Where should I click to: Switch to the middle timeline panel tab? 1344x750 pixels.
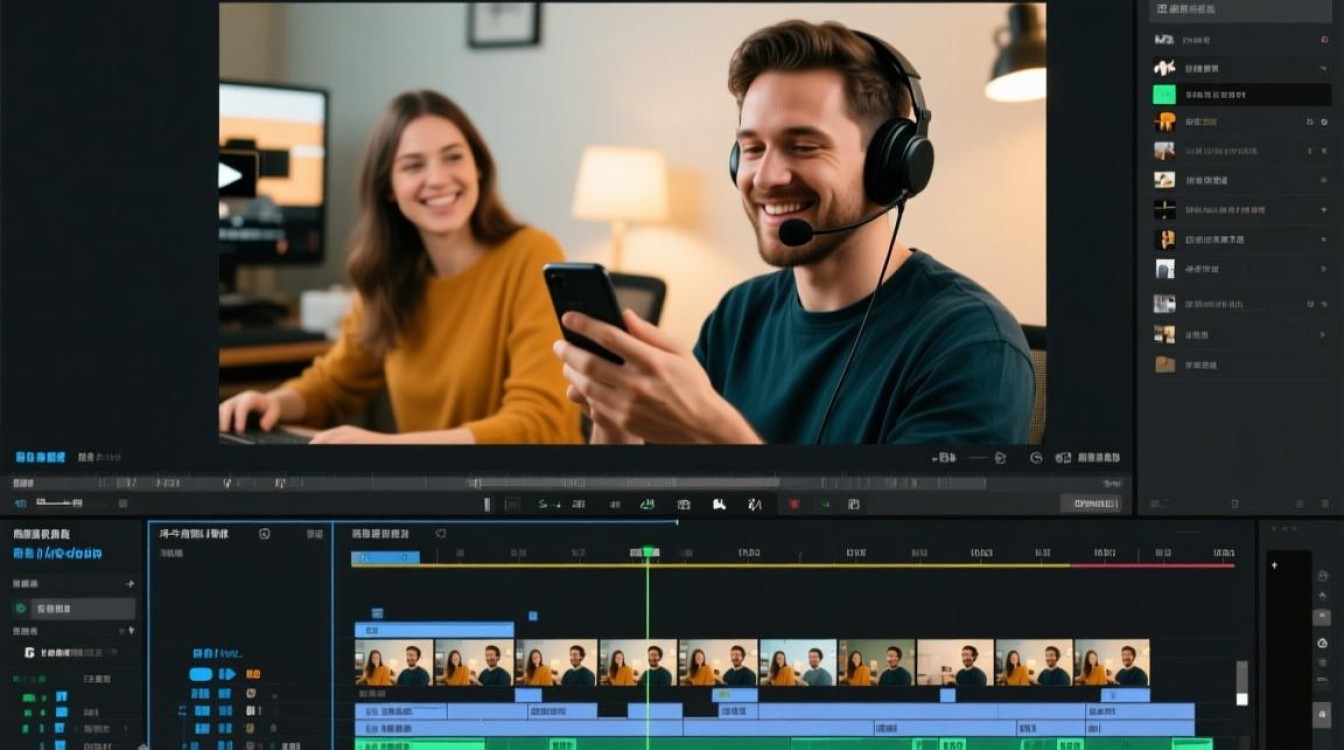(194, 534)
